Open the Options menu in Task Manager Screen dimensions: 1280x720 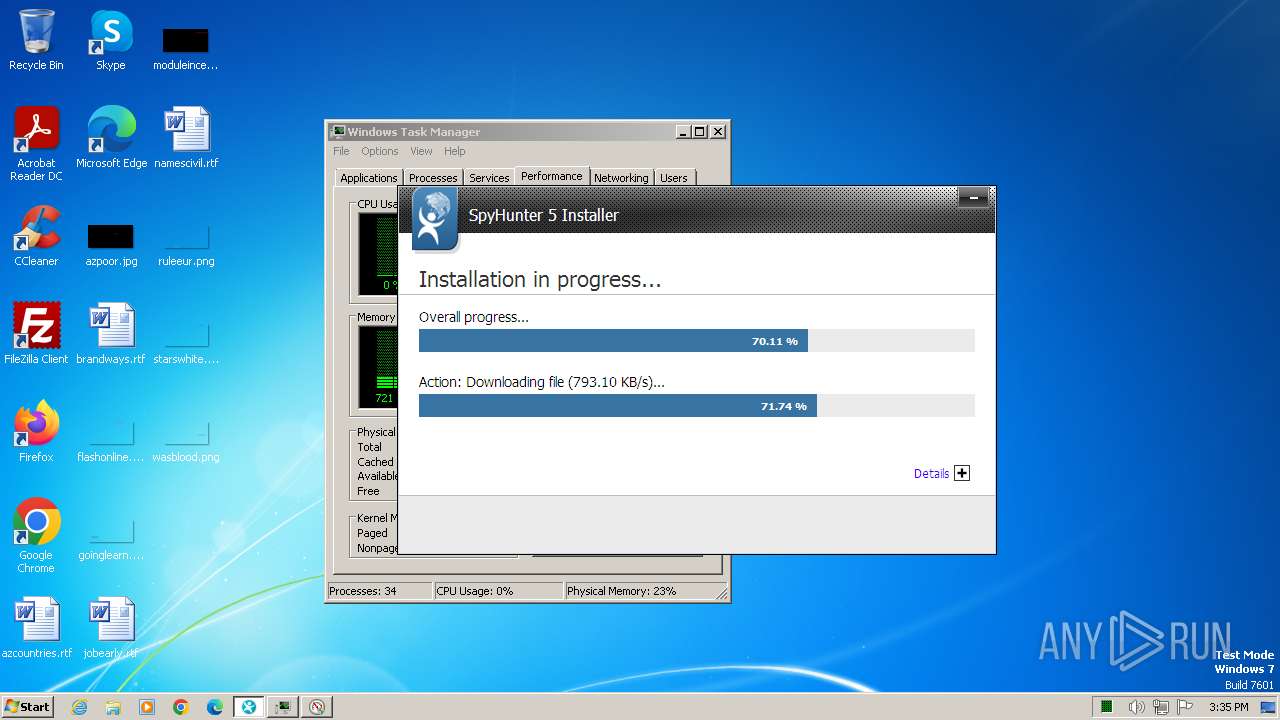[379, 151]
